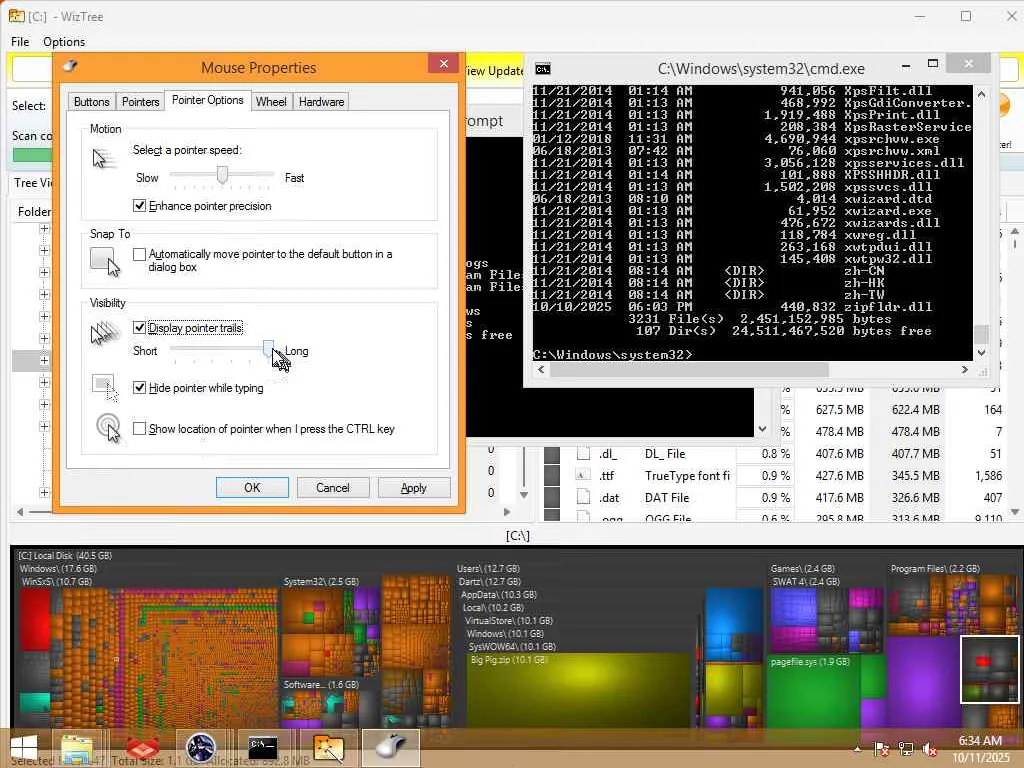Click Cancel in Mouse Properties

pyautogui.click(x=333, y=487)
